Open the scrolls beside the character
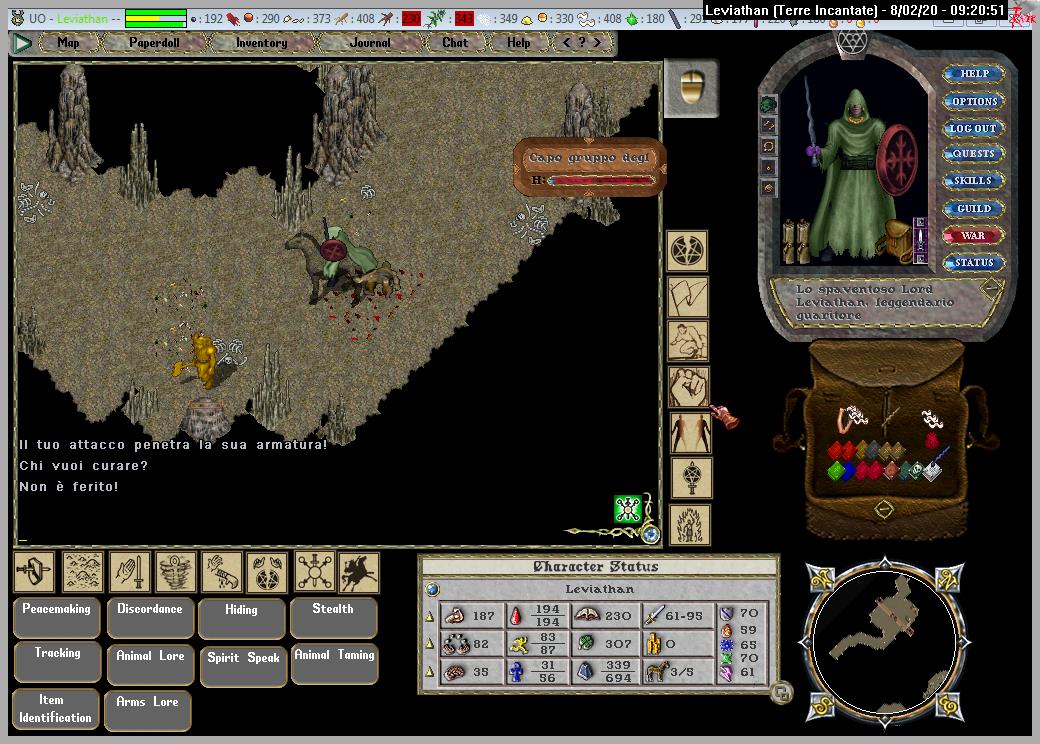 795,241
